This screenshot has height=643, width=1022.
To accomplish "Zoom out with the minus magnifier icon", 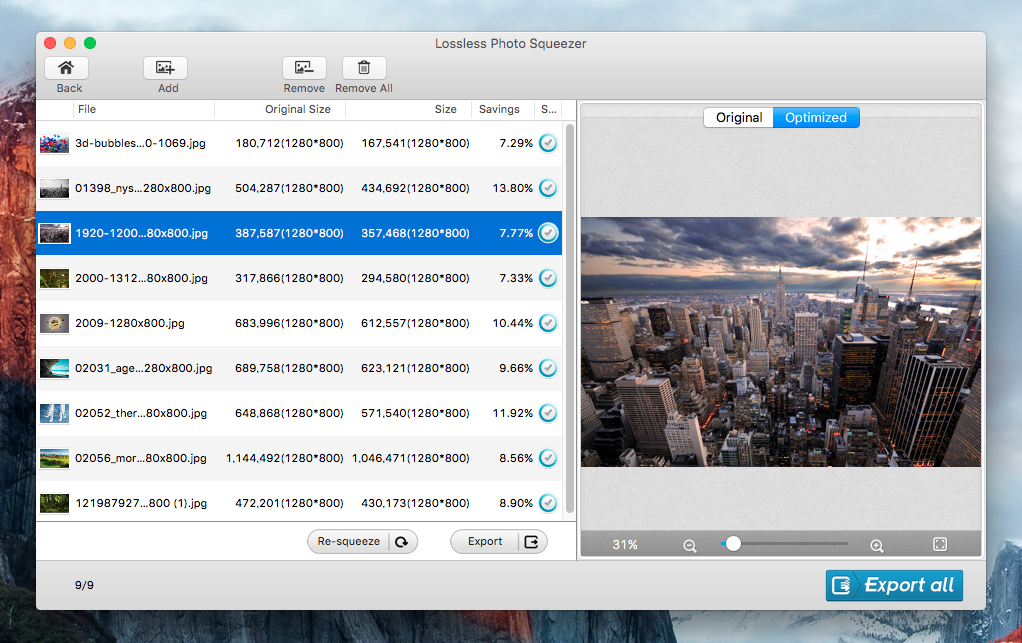I will 689,545.
